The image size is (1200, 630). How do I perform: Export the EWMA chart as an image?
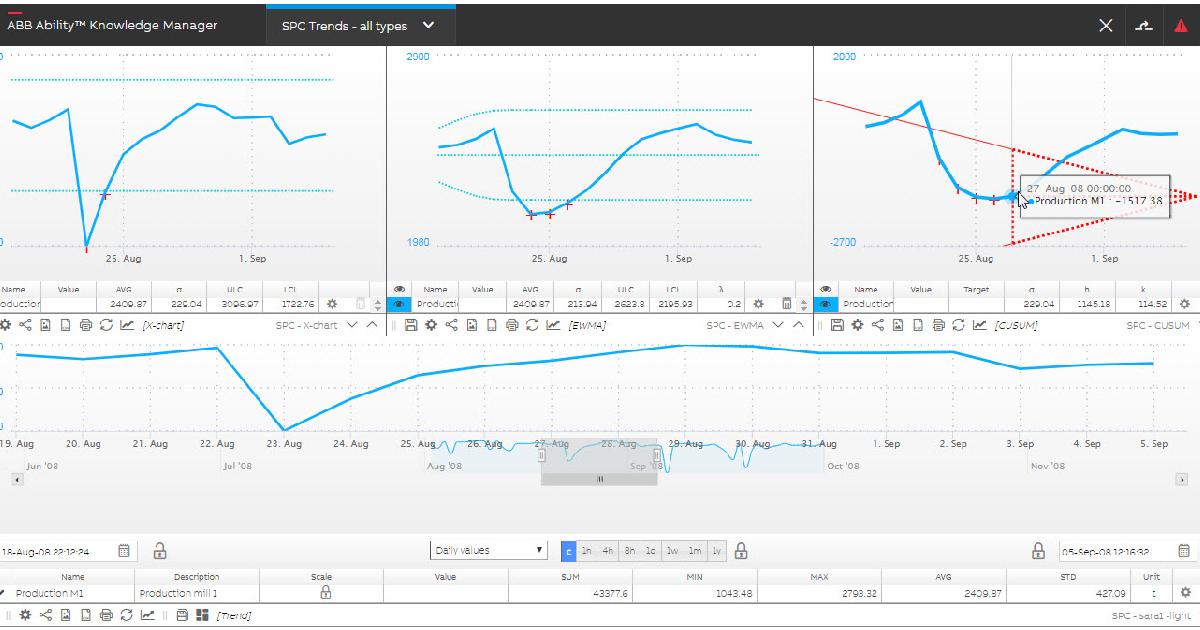[x=471, y=325]
